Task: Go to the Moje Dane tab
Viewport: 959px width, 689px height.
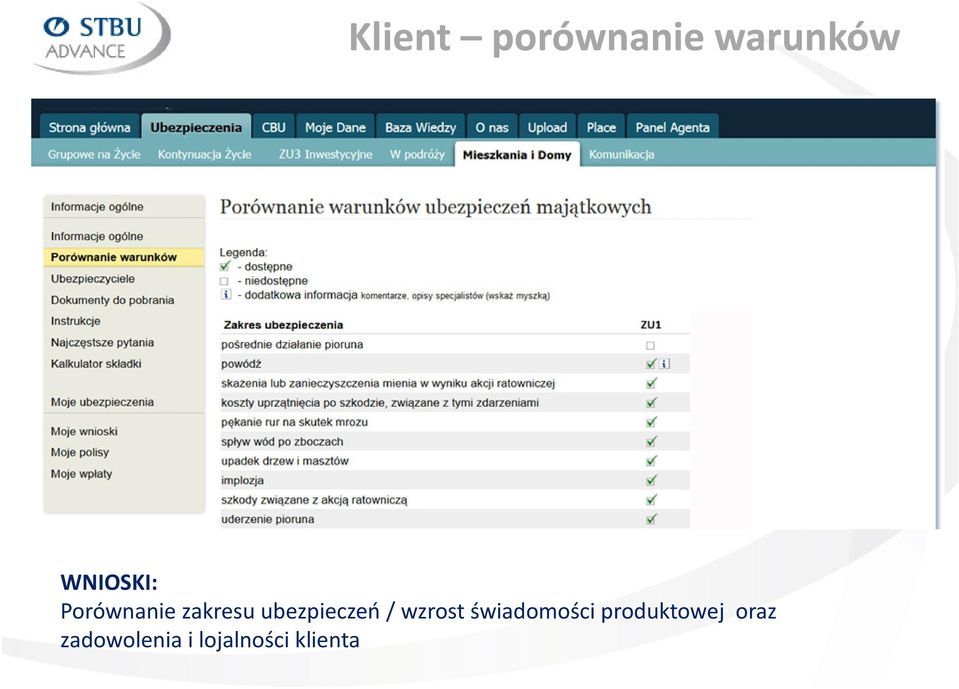Action: (335, 127)
